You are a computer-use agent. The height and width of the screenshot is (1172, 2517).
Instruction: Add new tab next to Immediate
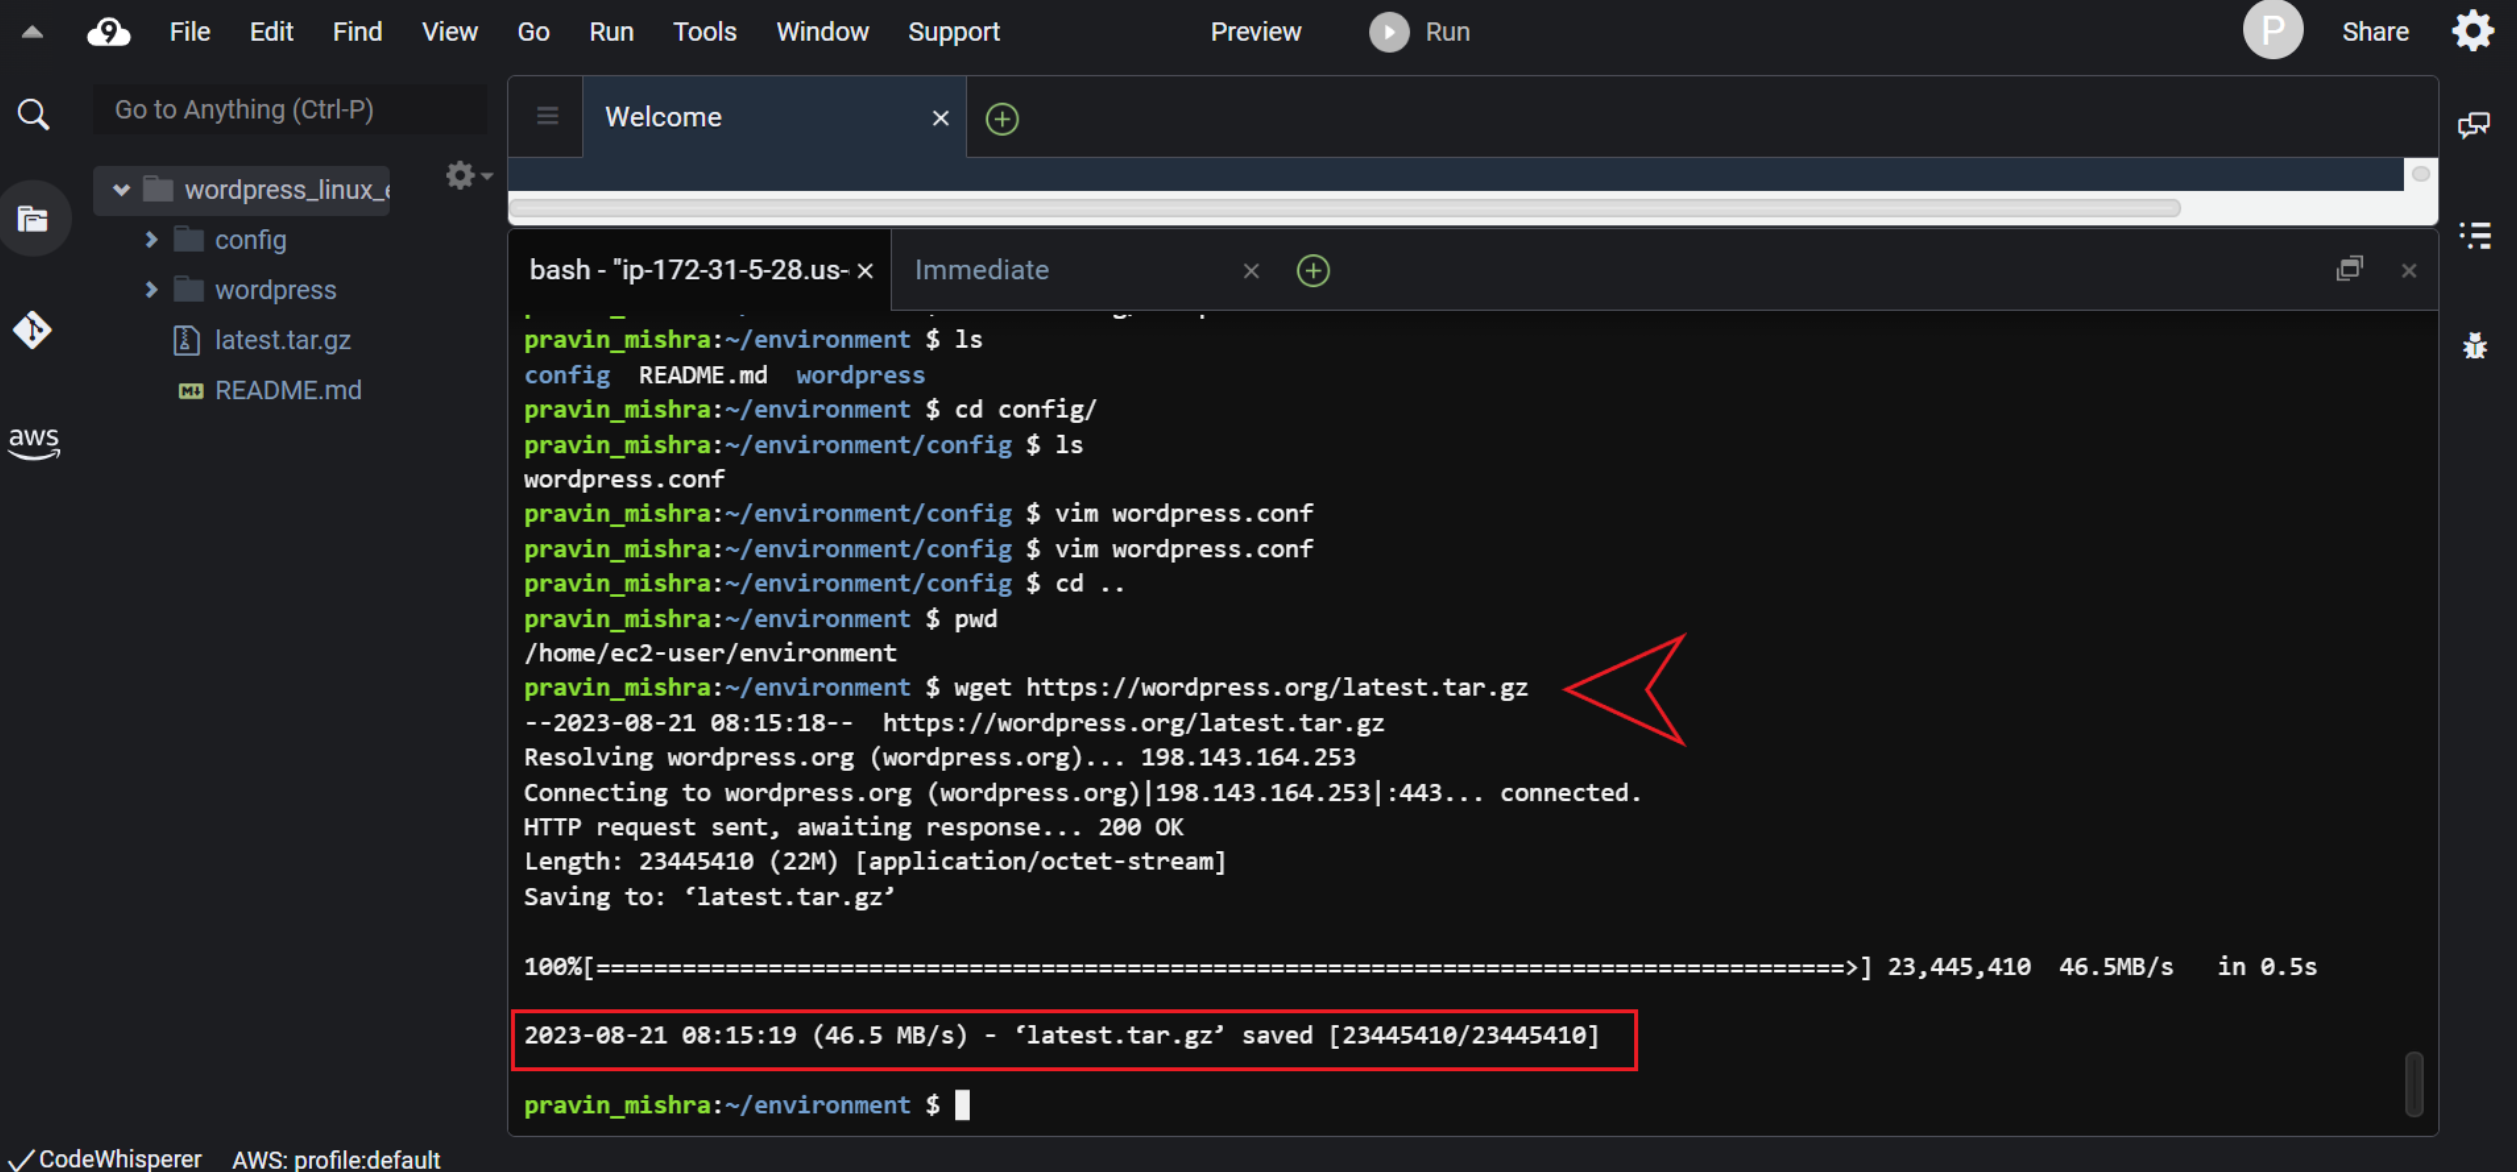click(1313, 270)
